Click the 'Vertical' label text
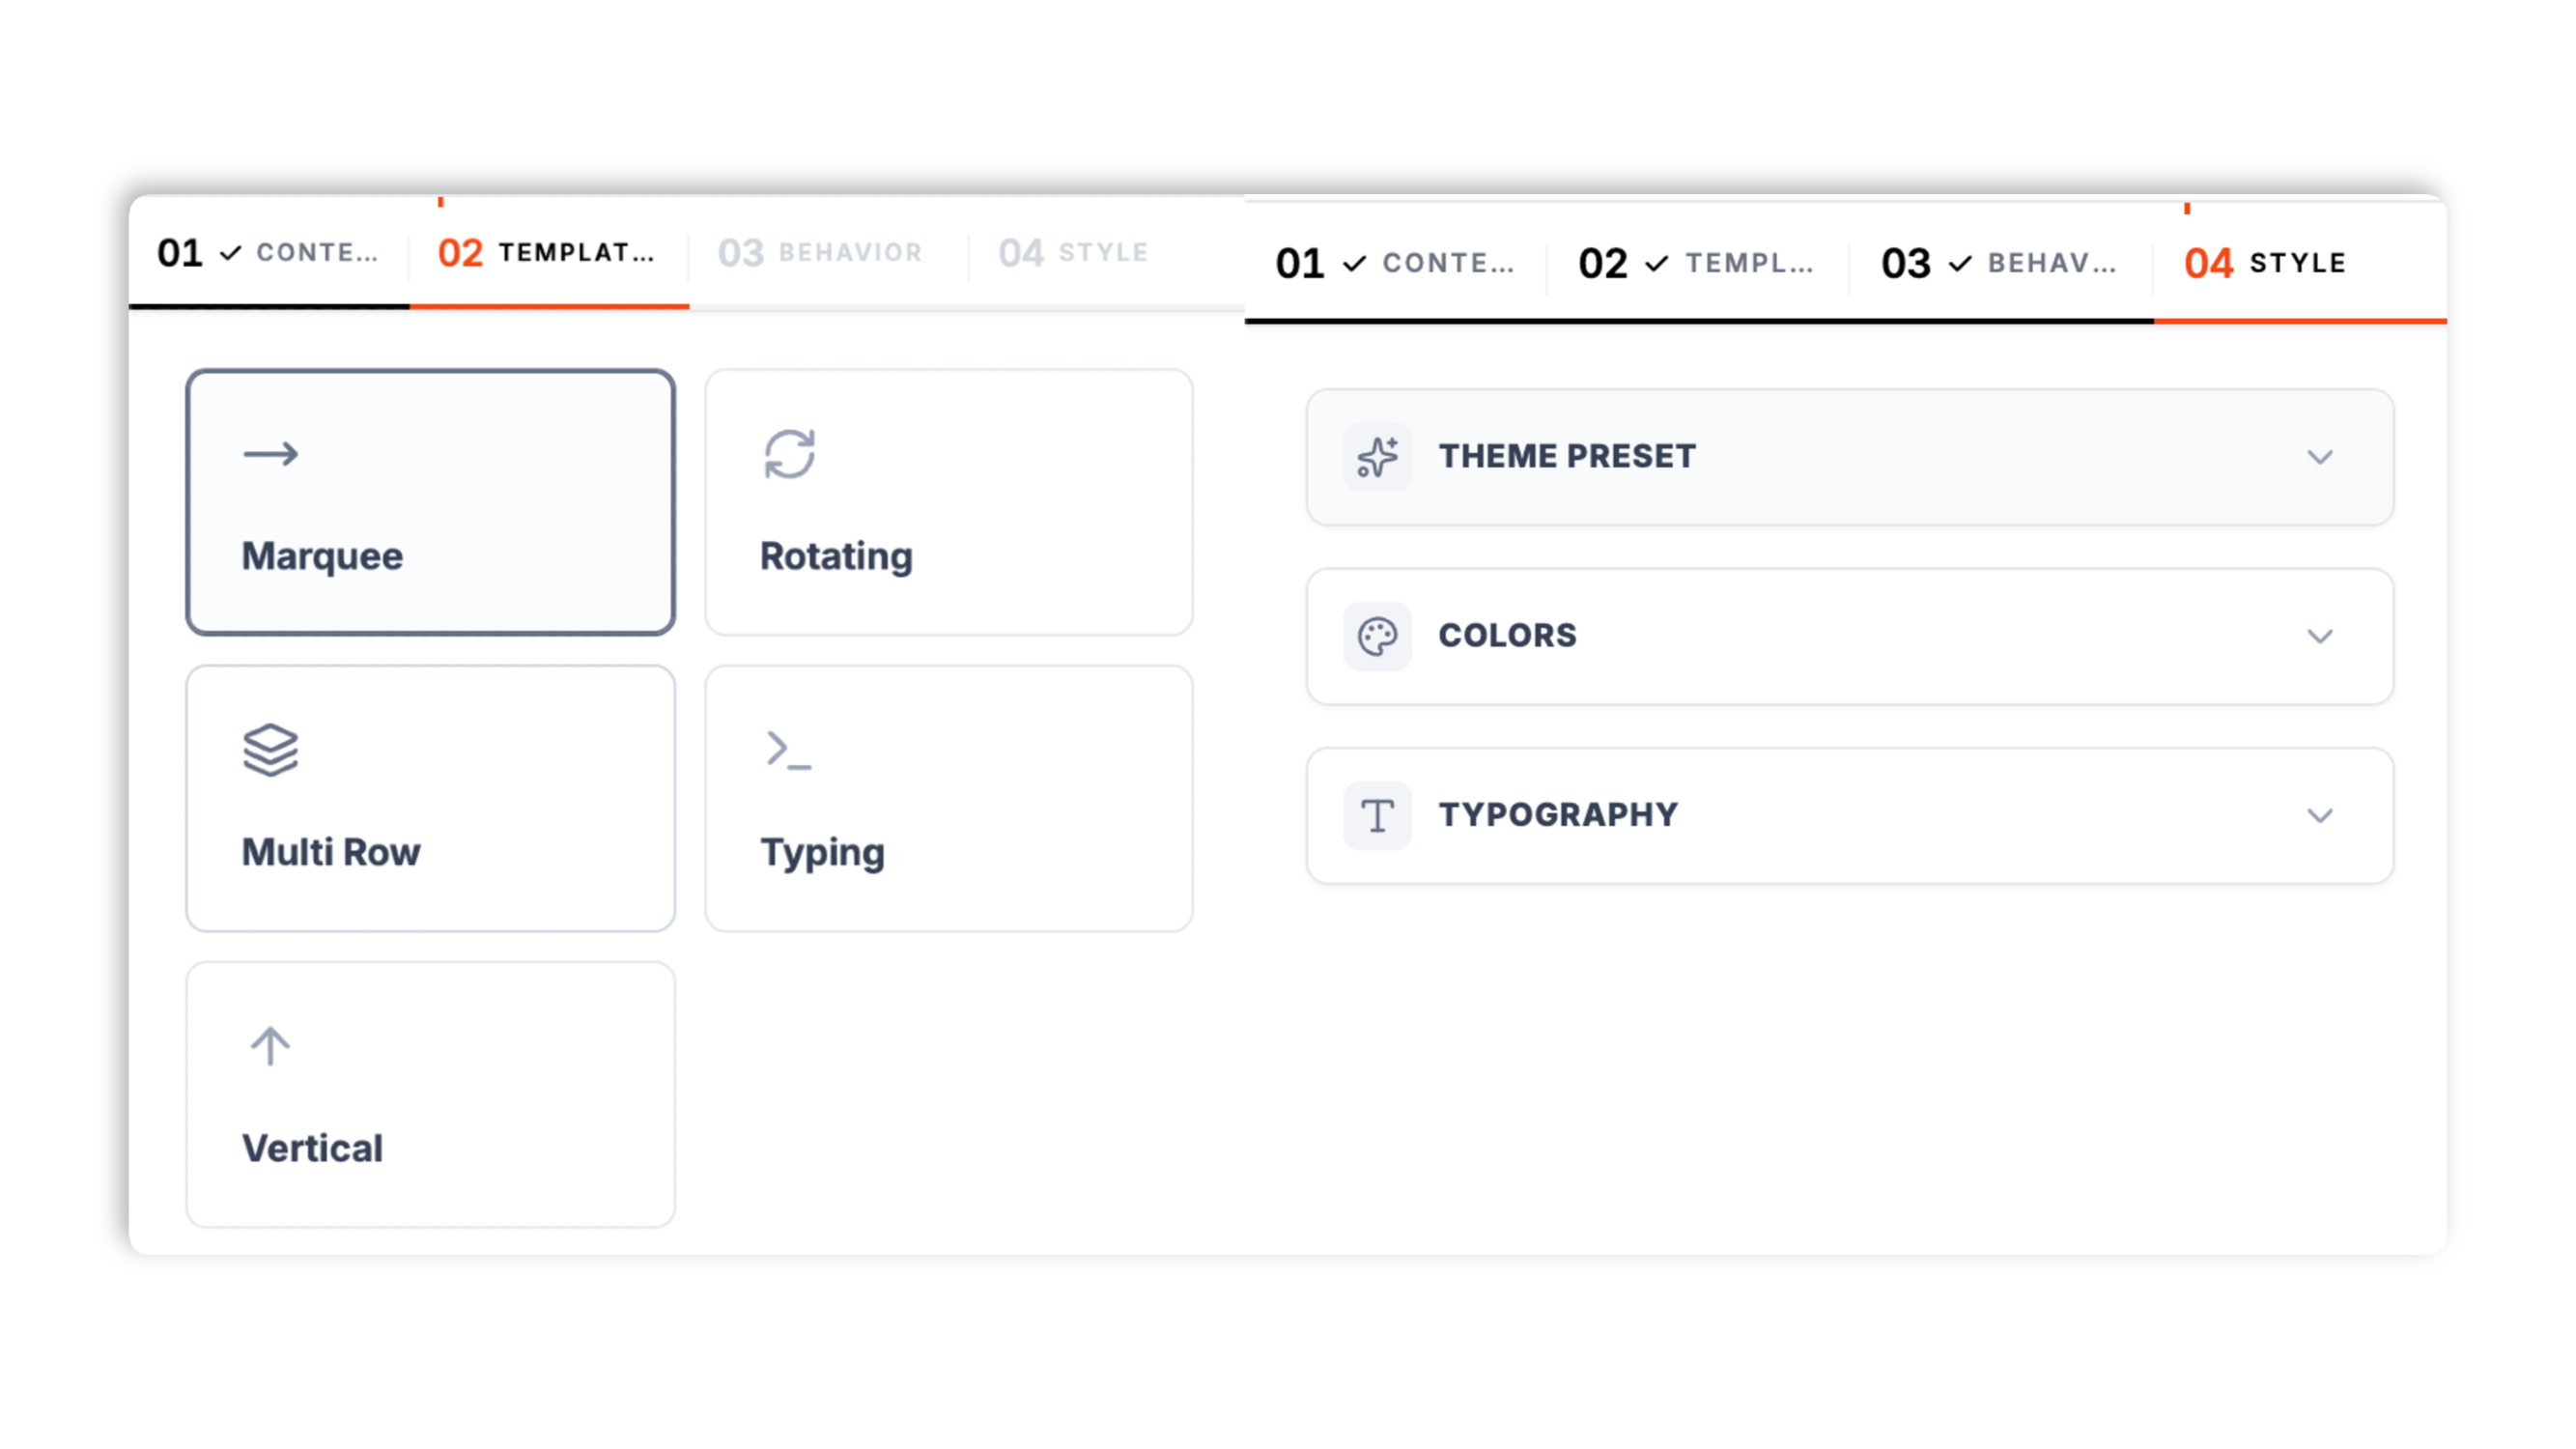2576x1449 pixels. tap(312, 1148)
